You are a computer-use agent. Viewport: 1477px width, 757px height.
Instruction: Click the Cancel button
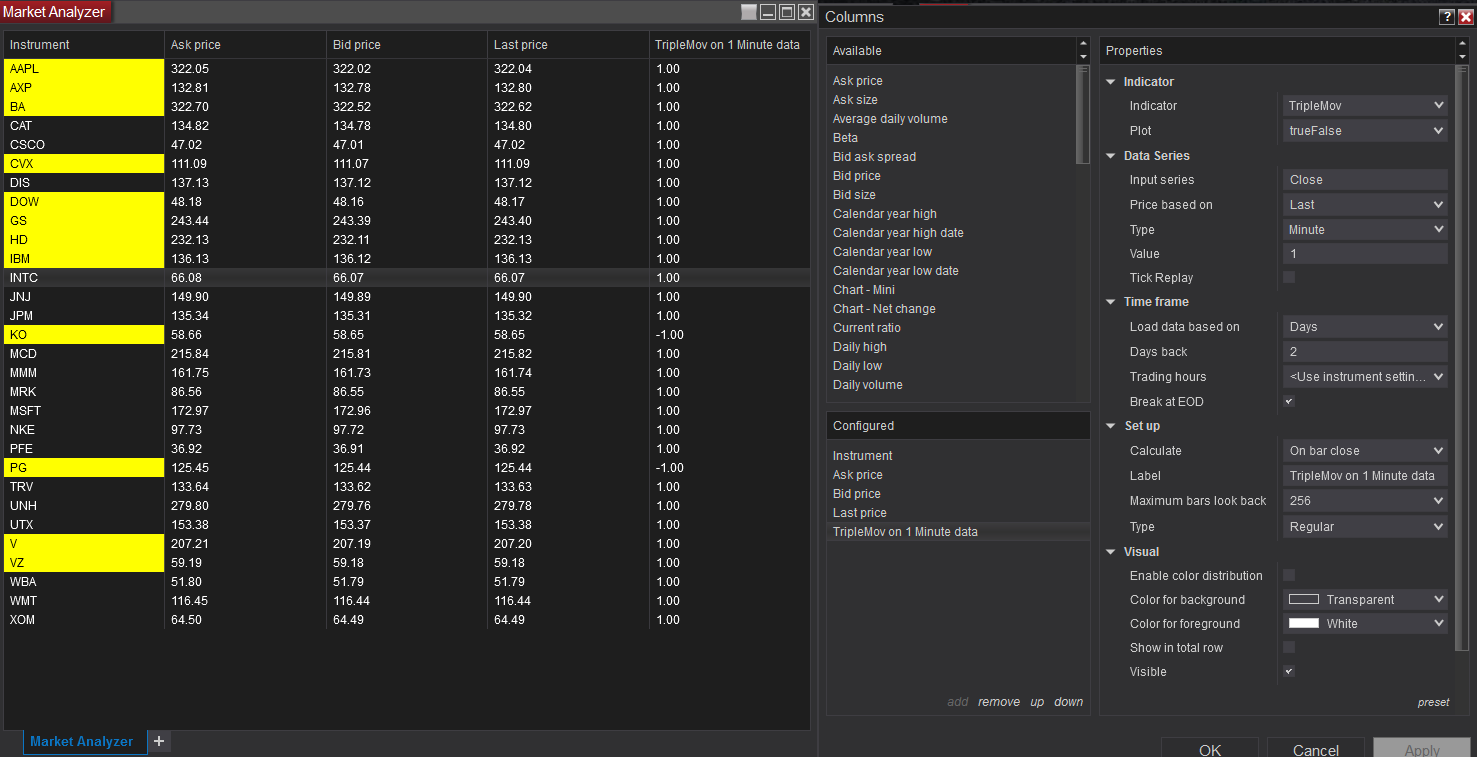[1316, 749]
